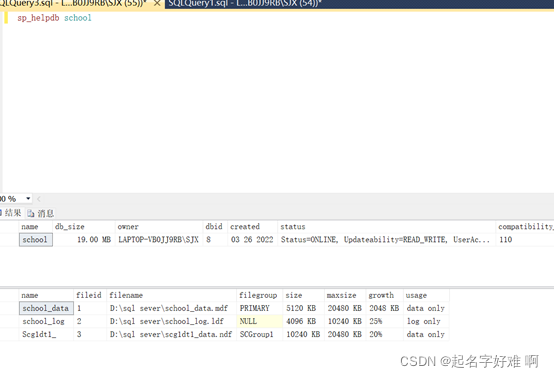This screenshot has width=554, height=378.
Task: Select the PRIMARY filegroup cell
Action: pos(260,308)
